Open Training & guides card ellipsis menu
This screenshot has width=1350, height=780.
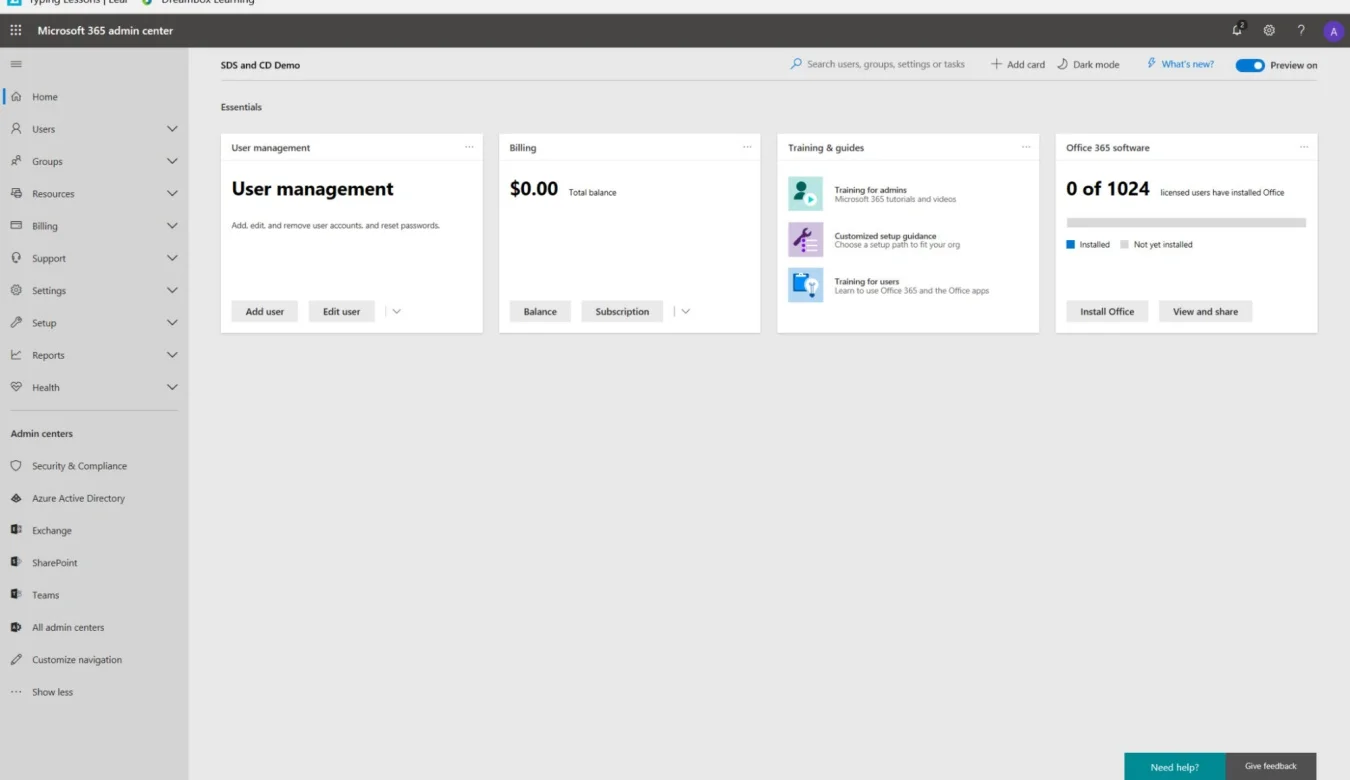click(x=1025, y=147)
